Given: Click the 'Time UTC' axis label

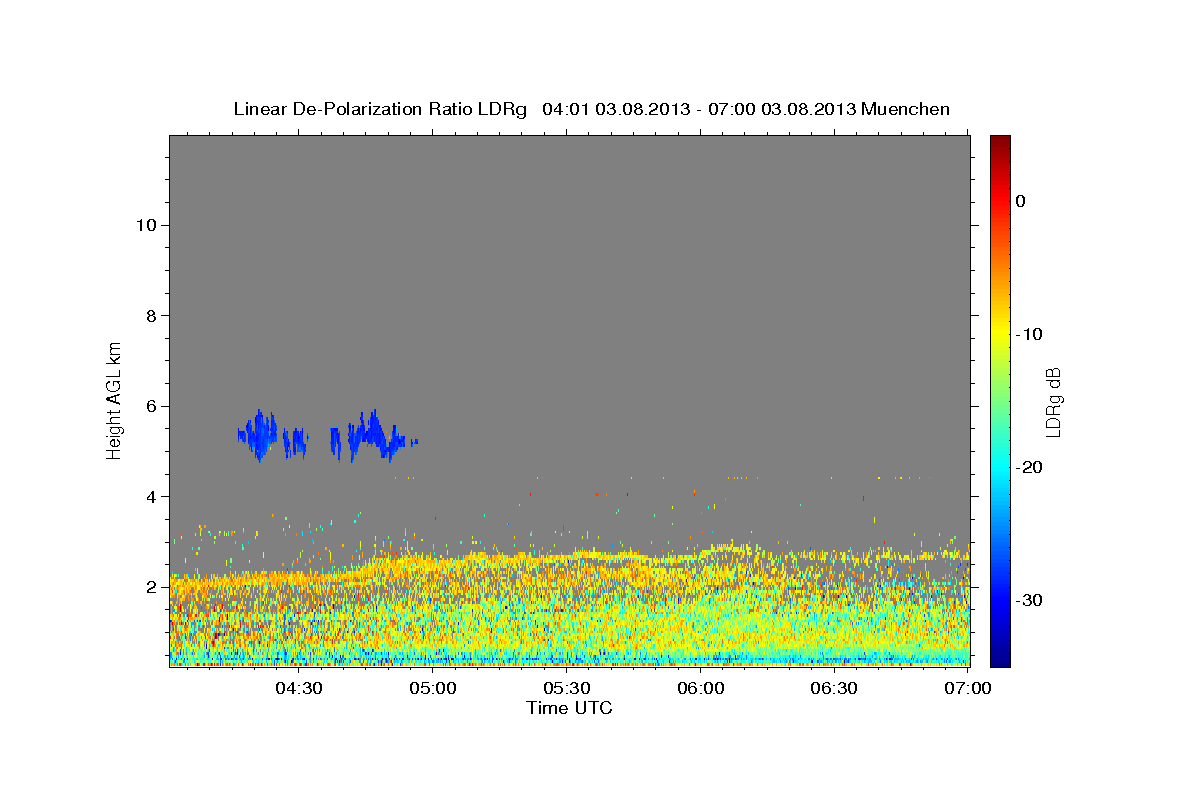Looking at the screenshot, I should (x=569, y=708).
